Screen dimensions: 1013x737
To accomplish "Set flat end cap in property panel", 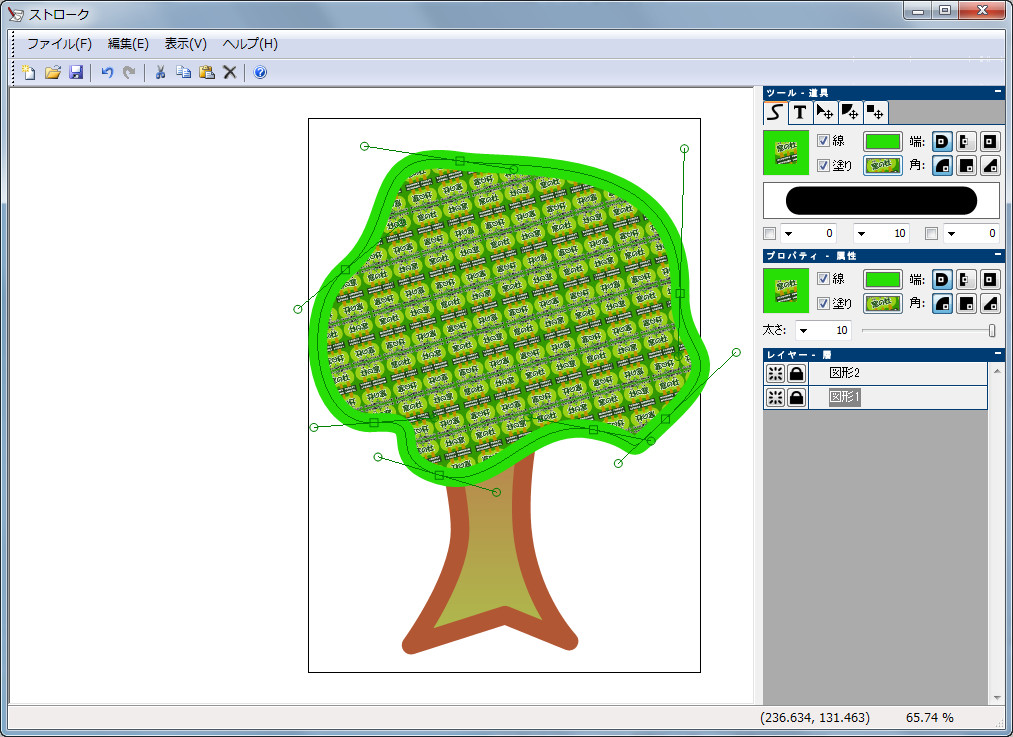I will [966, 280].
